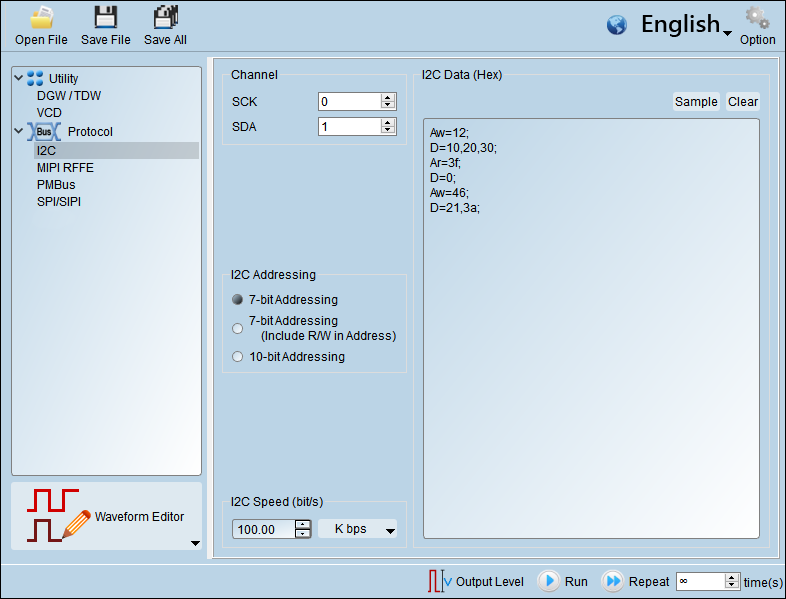The image size is (786, 599).
Task: Click the globe language icon
Action: coord(617,25)
